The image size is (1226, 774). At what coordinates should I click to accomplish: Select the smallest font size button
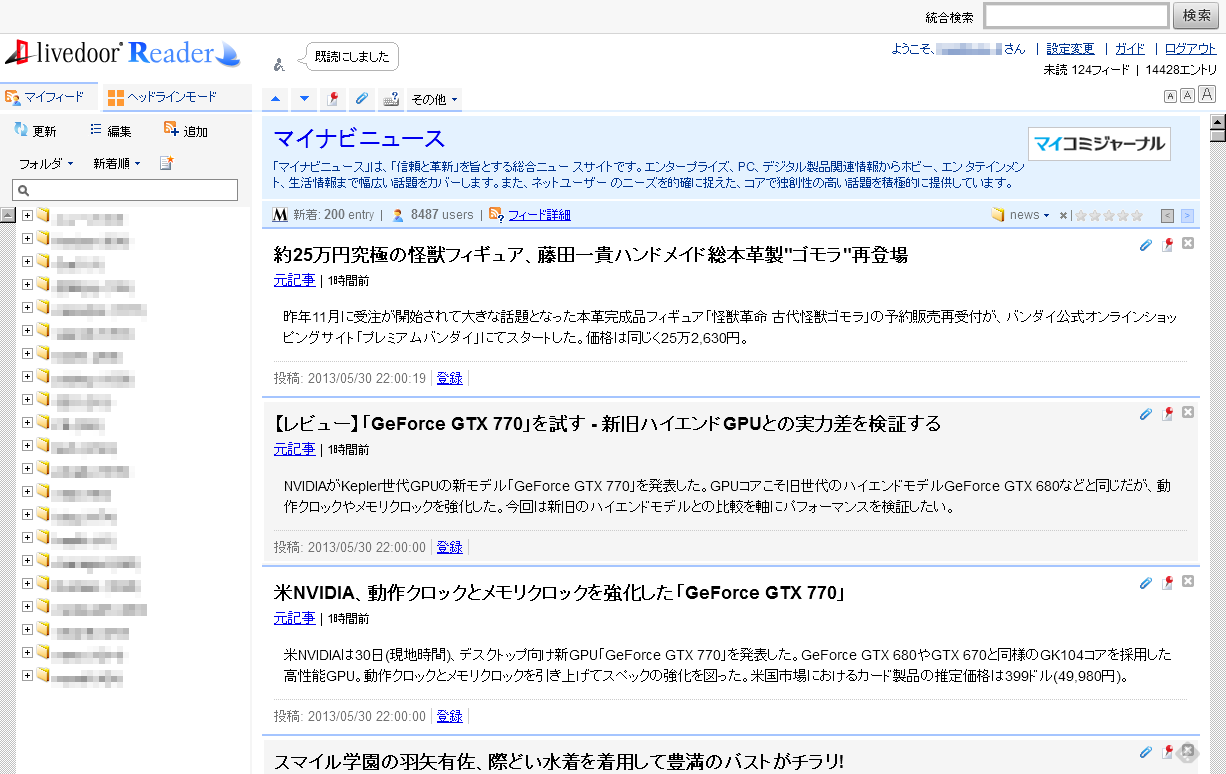[x=1170, y=96]
